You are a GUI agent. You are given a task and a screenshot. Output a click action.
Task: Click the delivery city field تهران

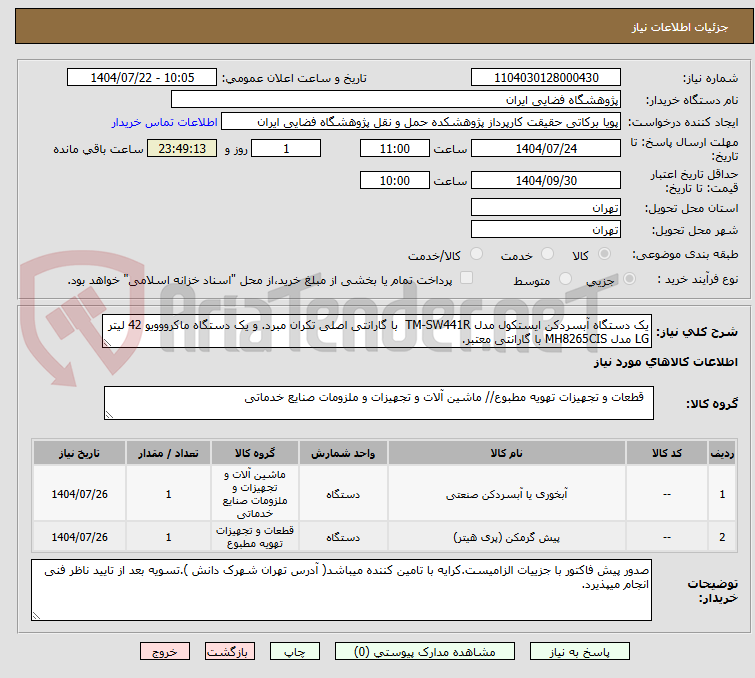click(546, 230)
